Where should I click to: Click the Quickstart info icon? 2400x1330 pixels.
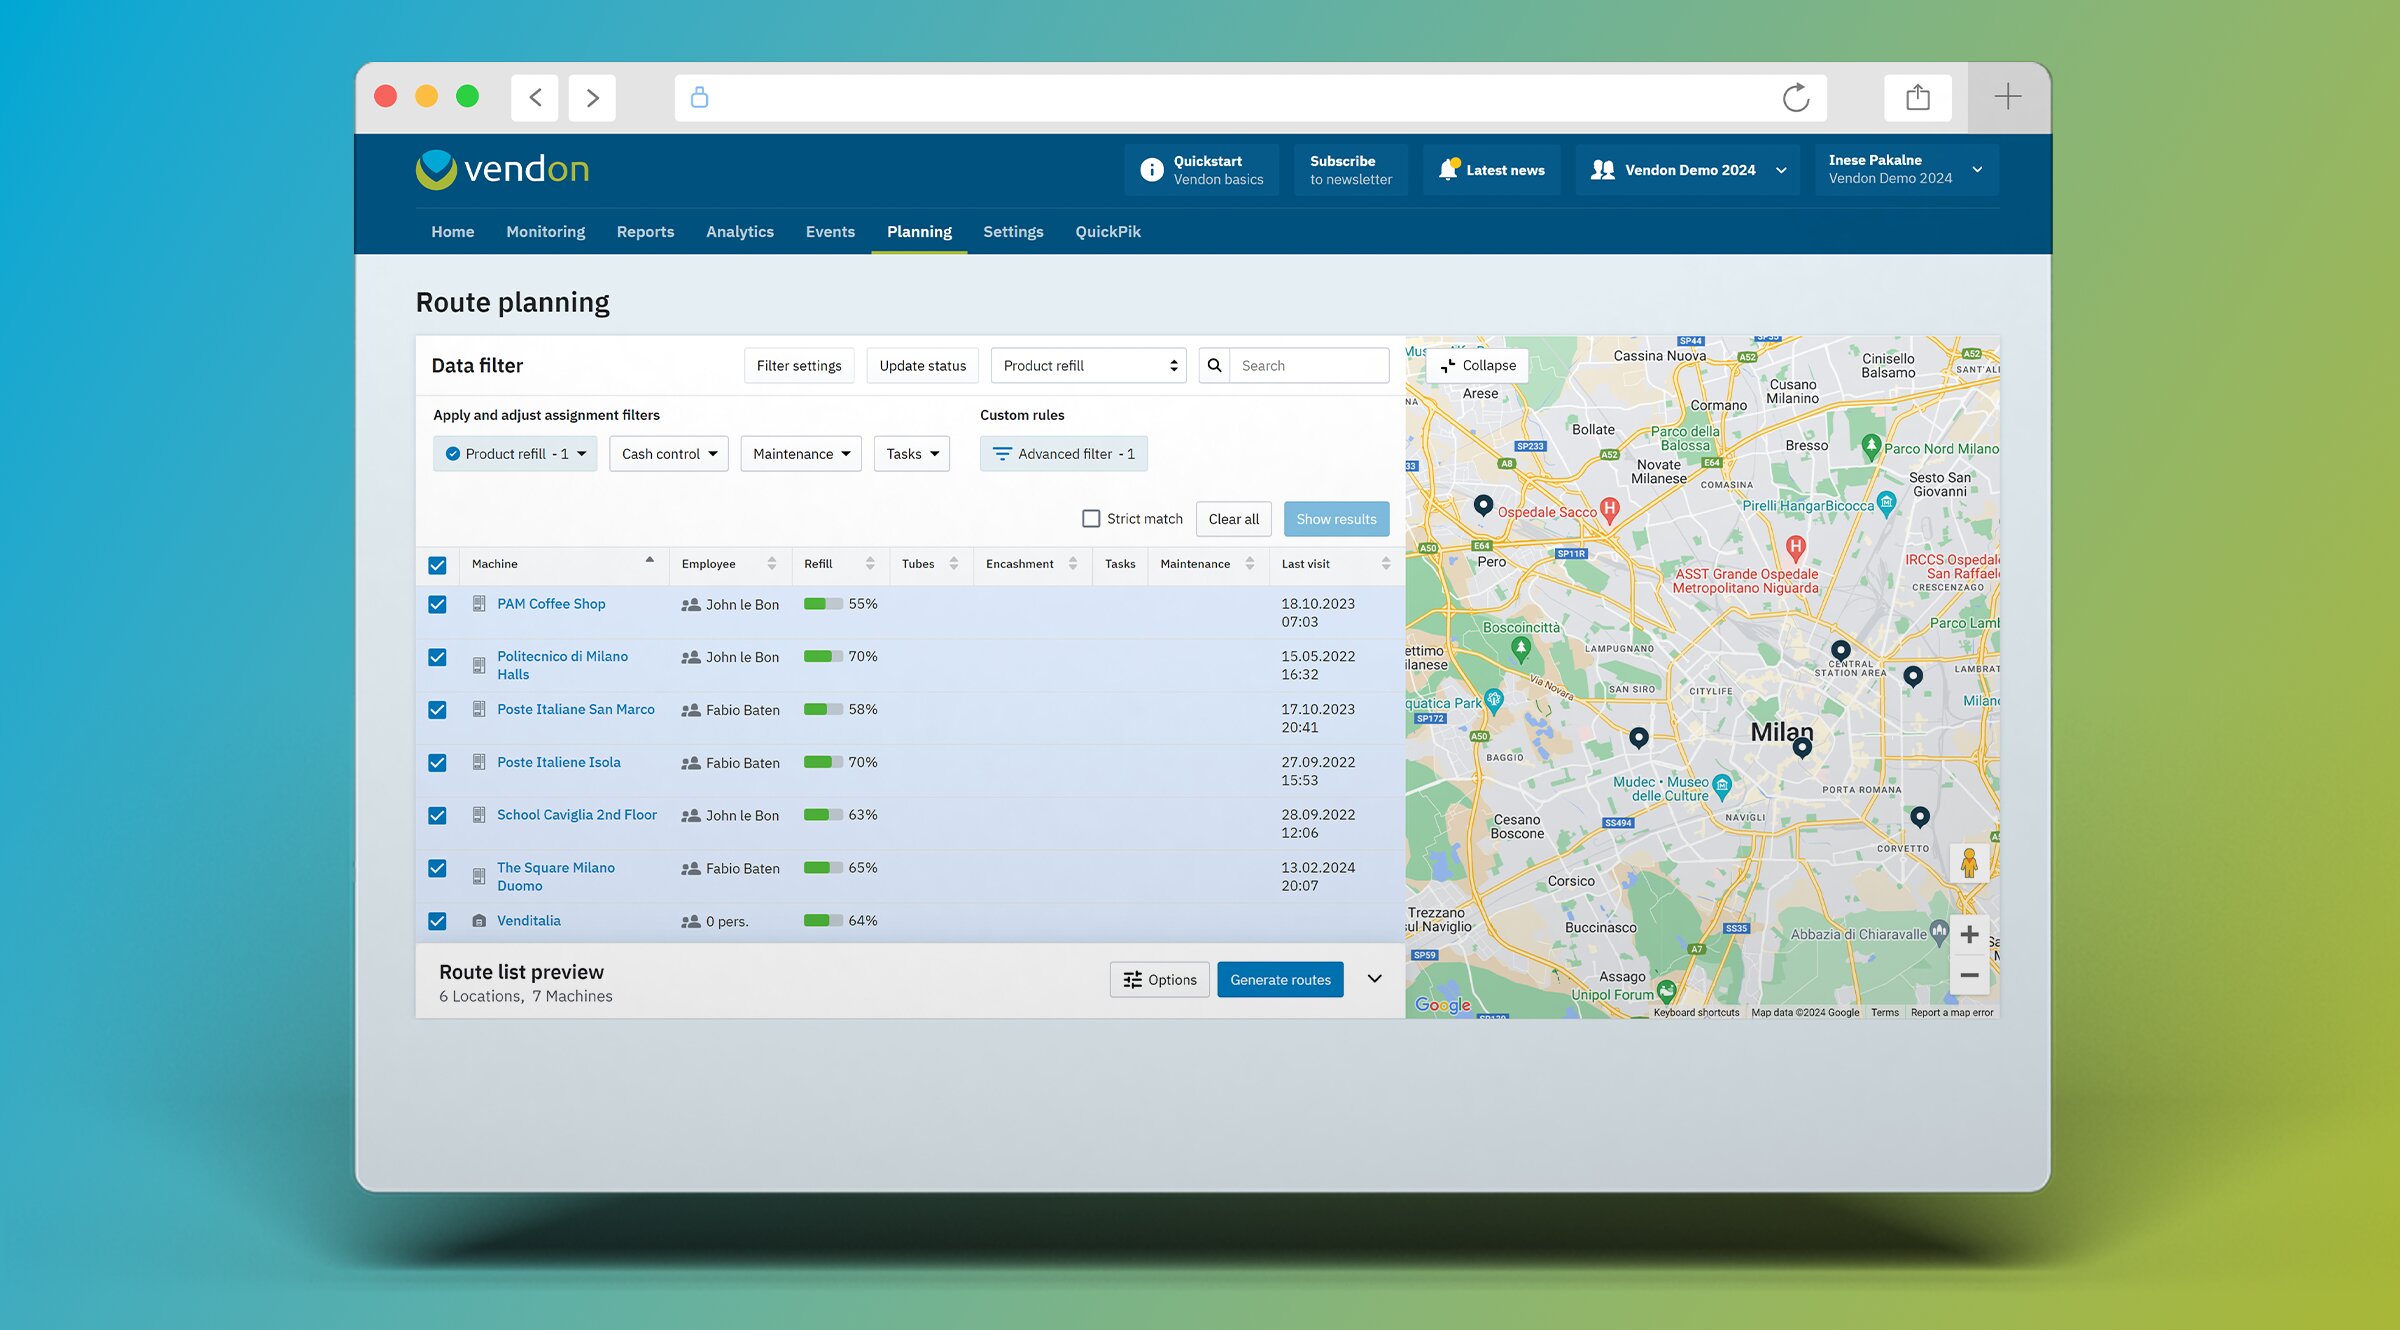click(x=1152, y=170)
